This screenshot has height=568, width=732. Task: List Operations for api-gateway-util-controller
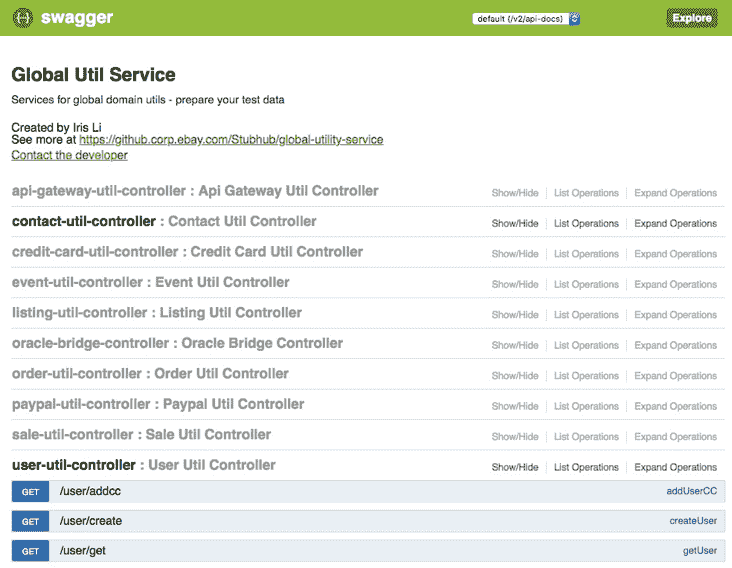586,193
